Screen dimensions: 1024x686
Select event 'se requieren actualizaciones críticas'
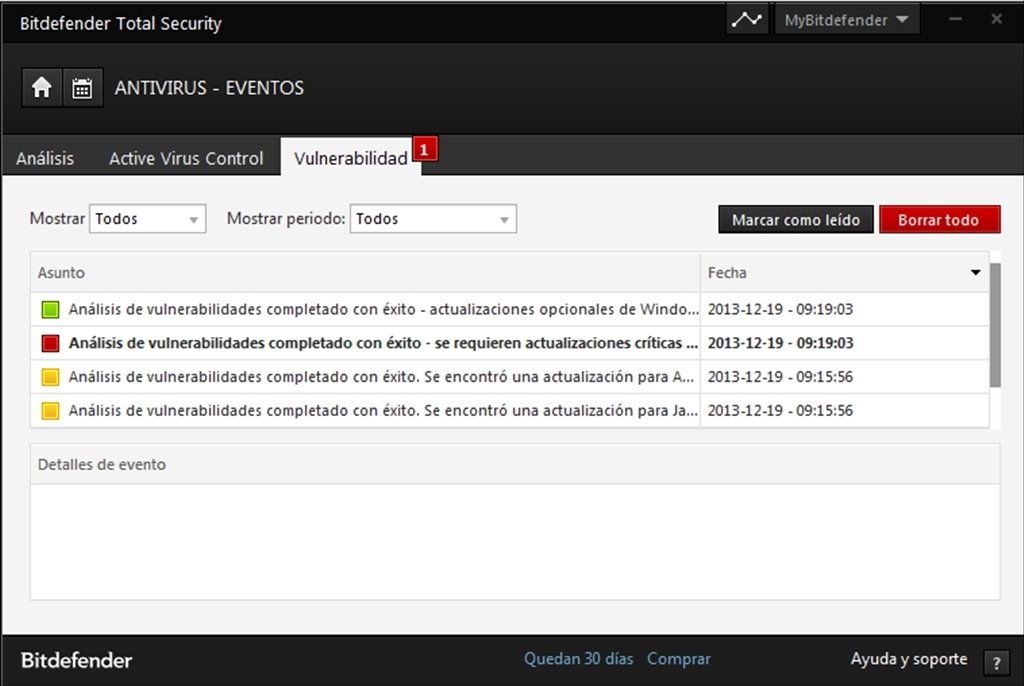tap(383, 343)
